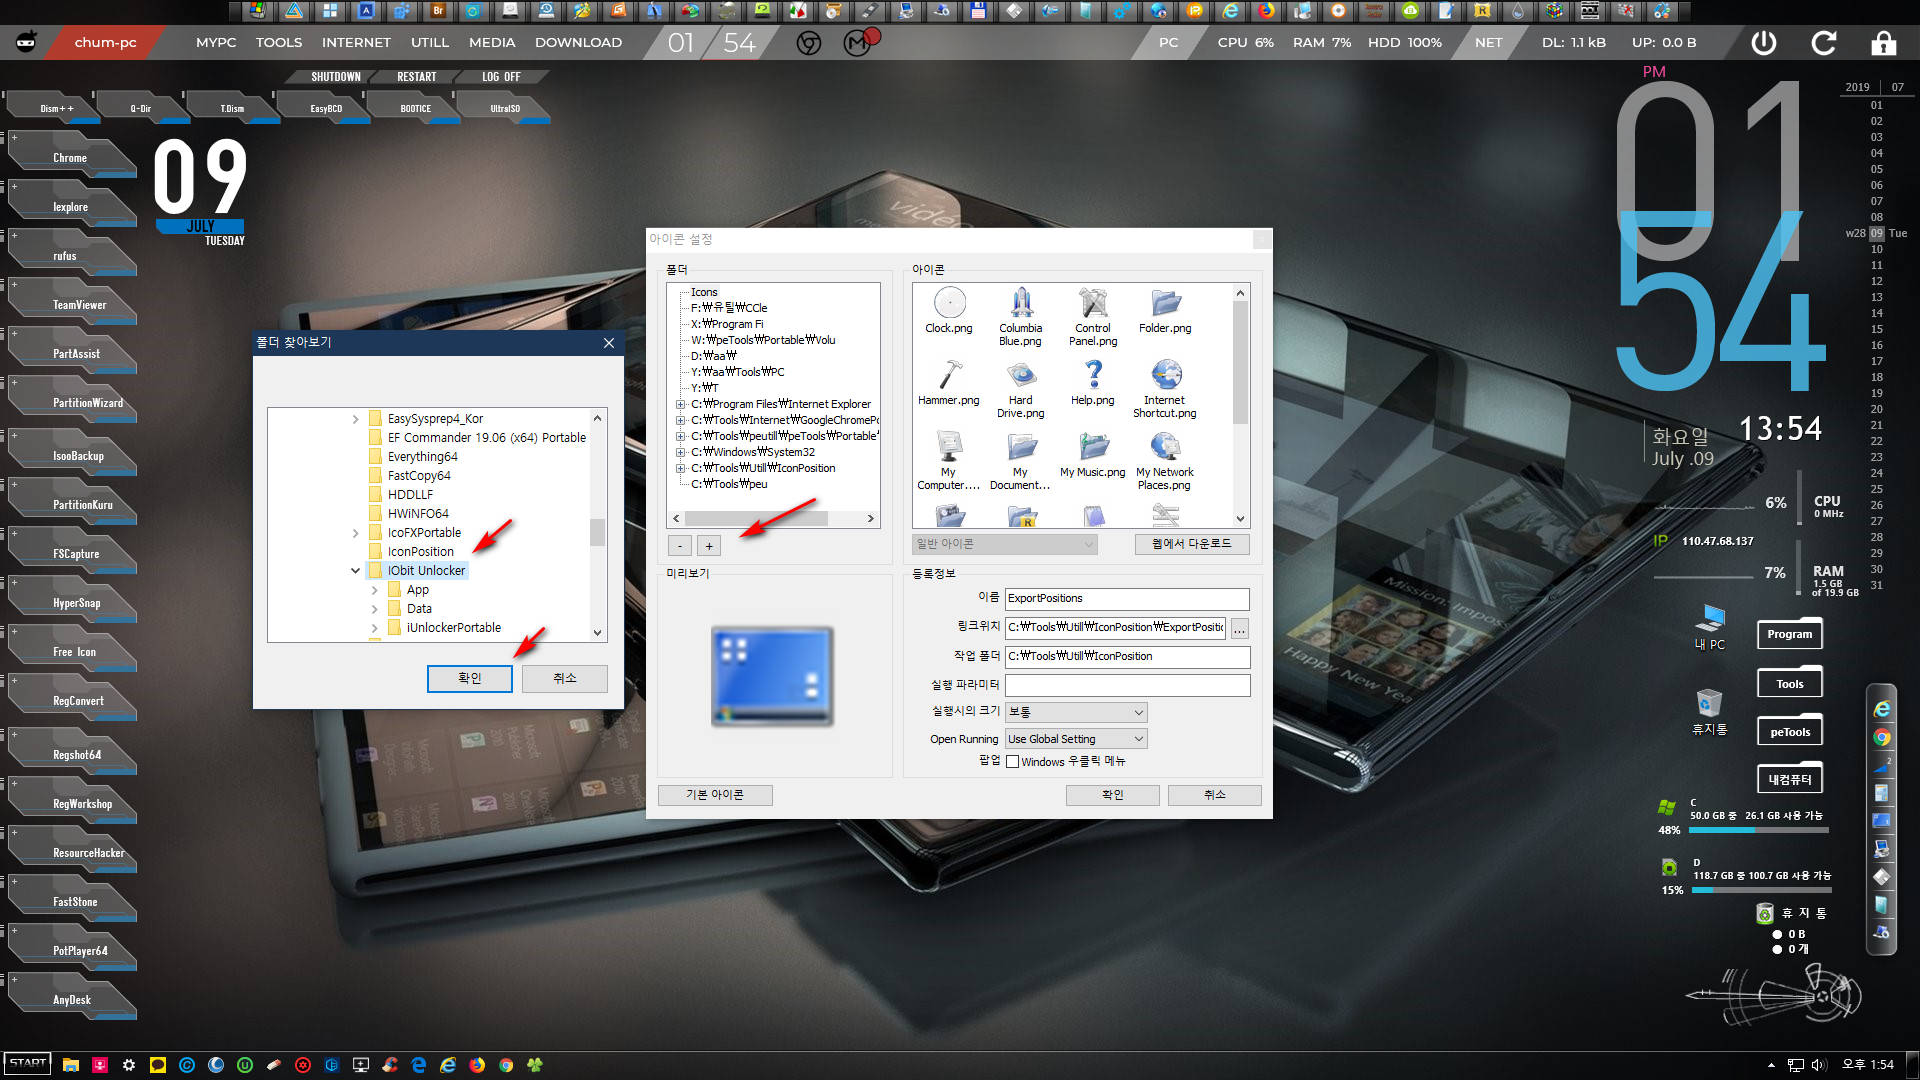Click the lock icon in top bar

(1884, 43)
